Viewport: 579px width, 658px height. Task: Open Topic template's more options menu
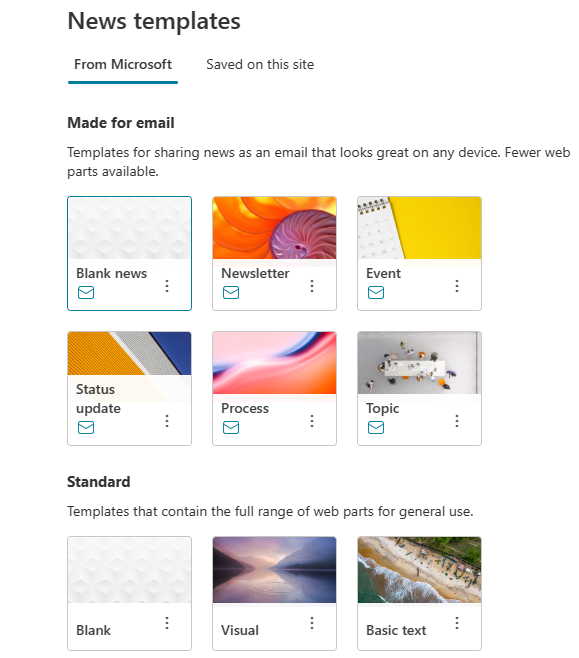click(457, 421)
